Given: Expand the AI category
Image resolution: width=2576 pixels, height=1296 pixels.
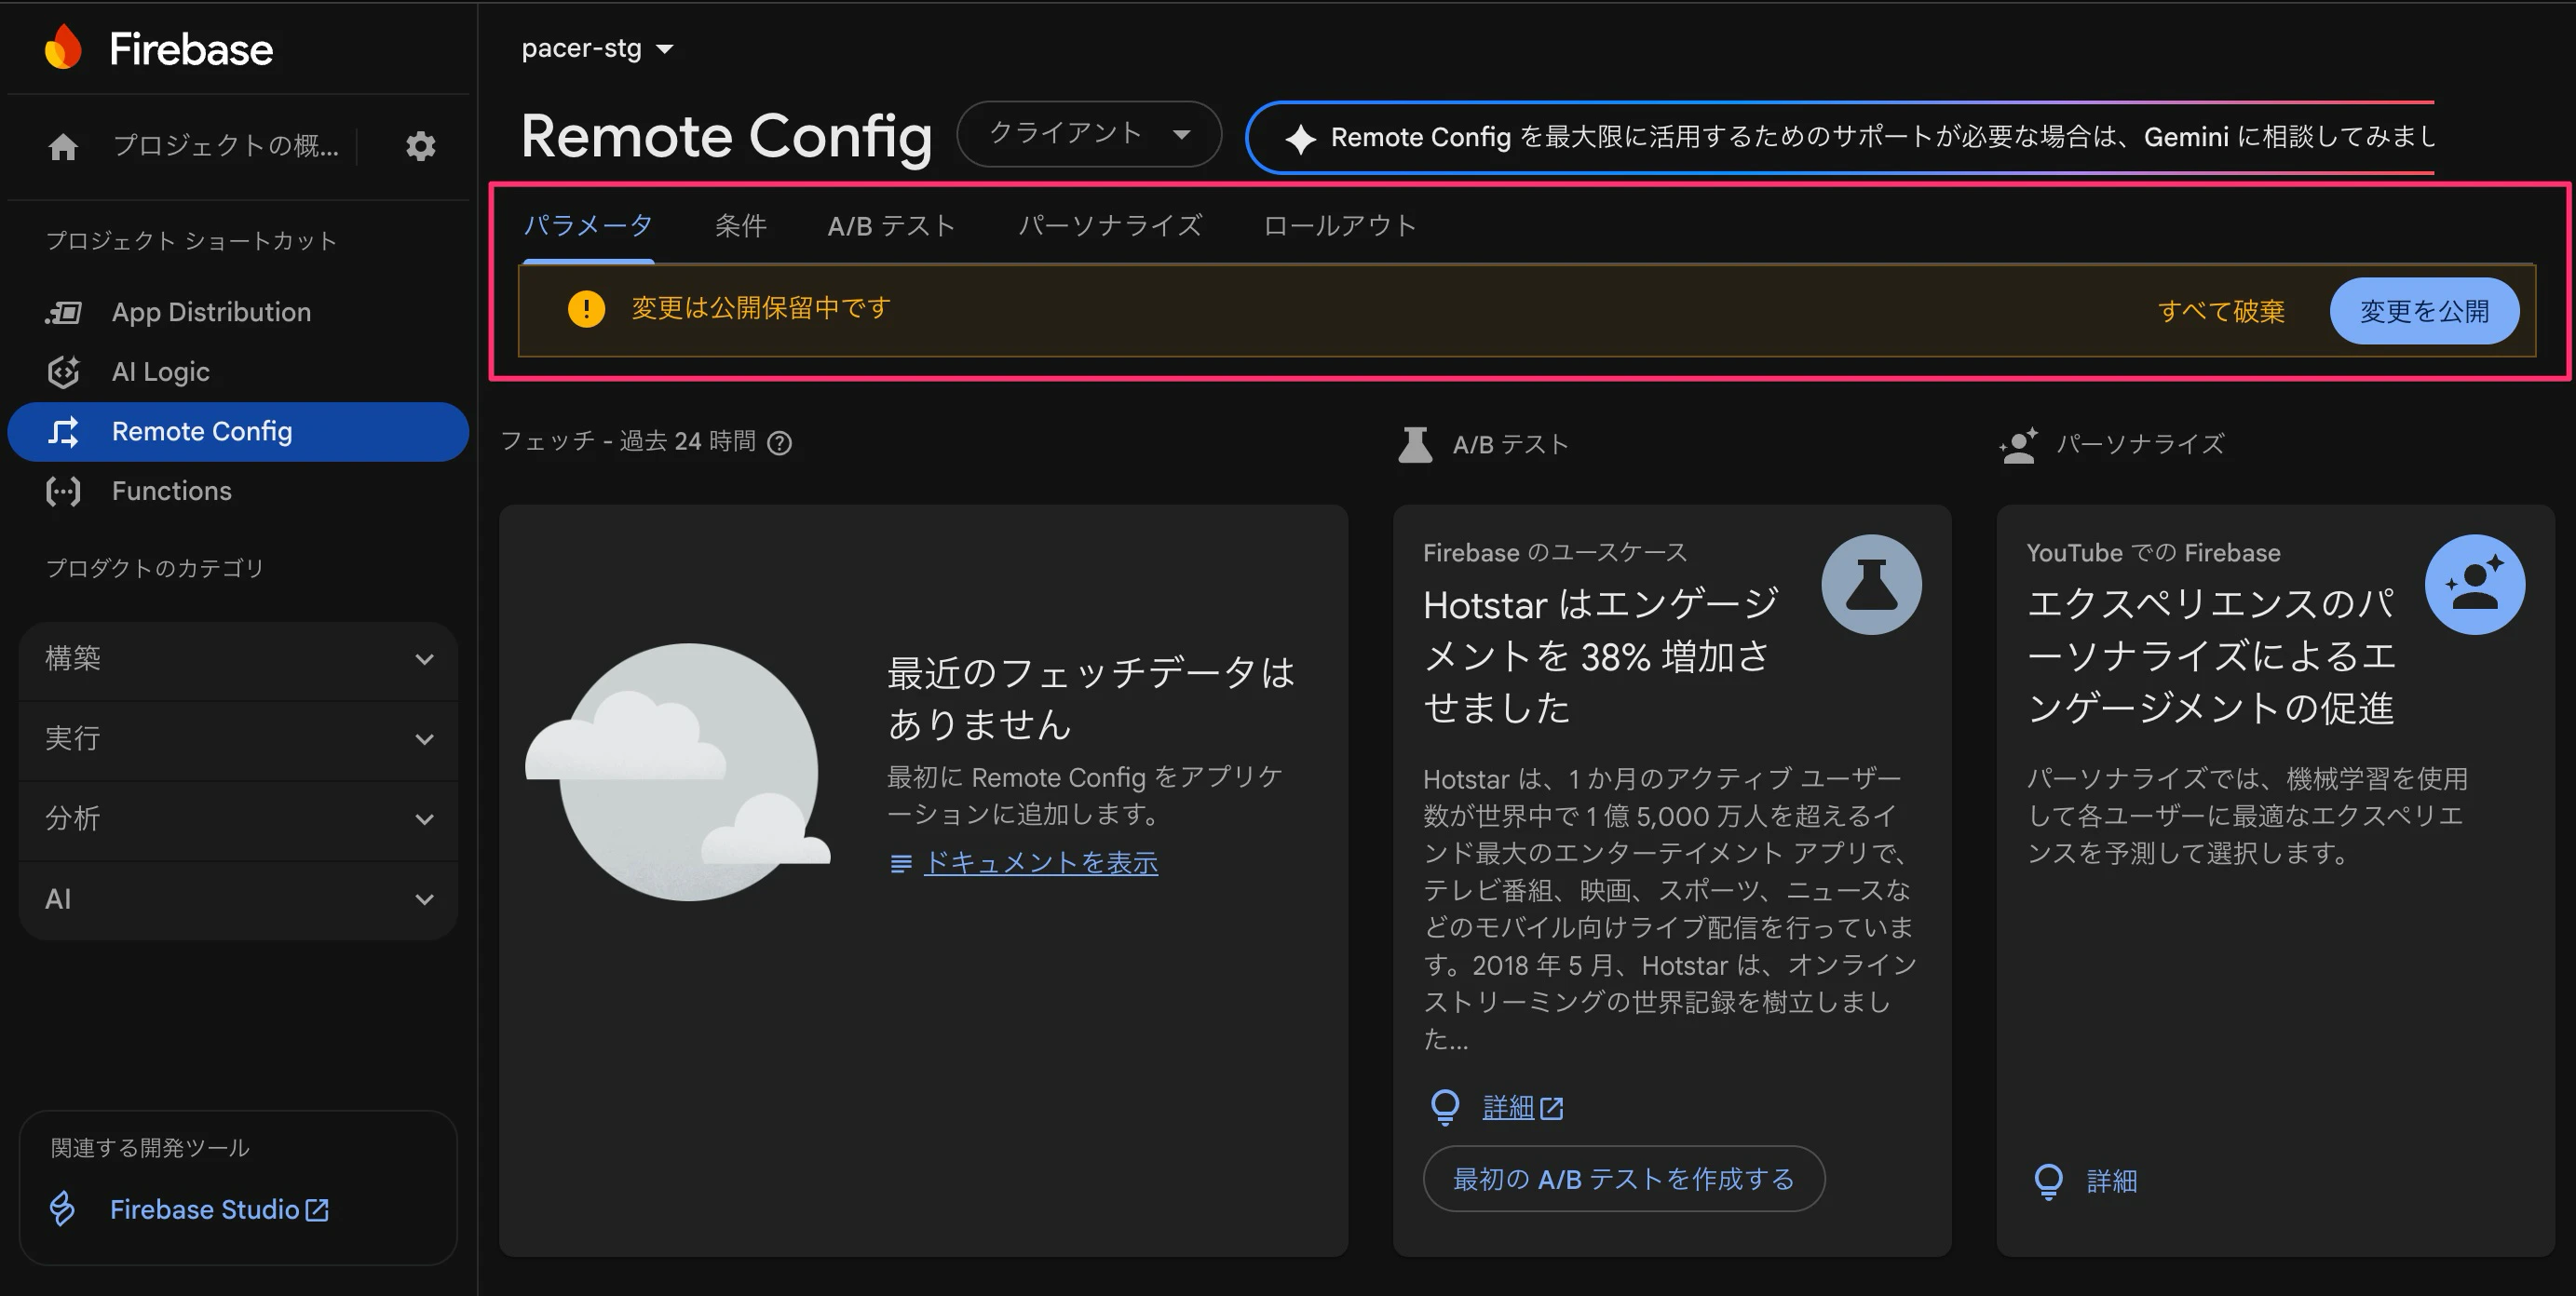Looking at the screenshot, I should [238, 899].
